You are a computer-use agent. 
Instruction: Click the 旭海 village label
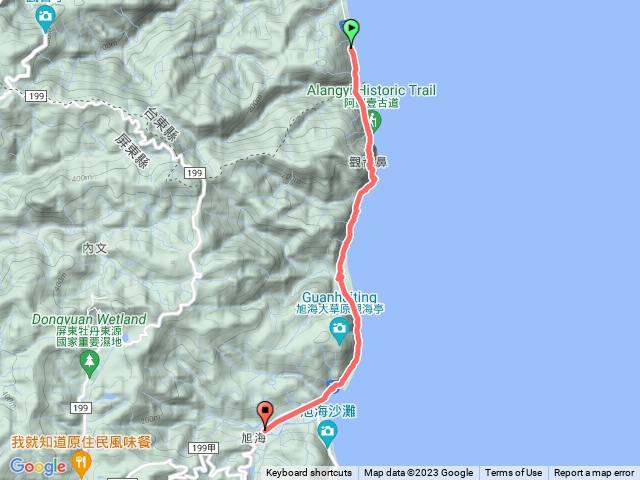coord(253,438)
